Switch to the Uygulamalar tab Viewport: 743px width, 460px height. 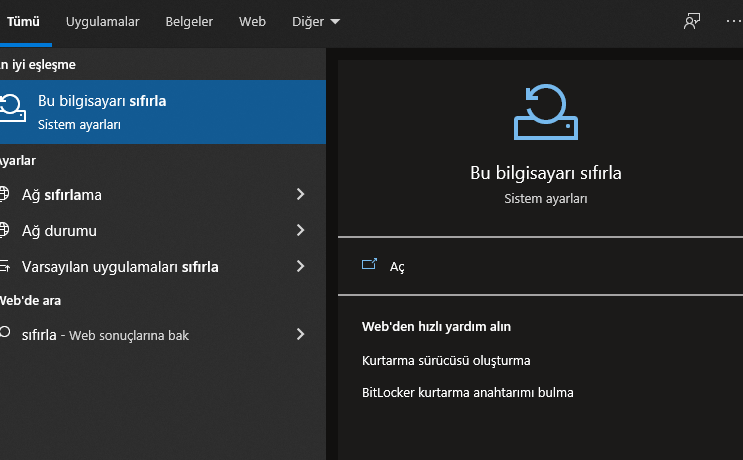pos(103,22)
